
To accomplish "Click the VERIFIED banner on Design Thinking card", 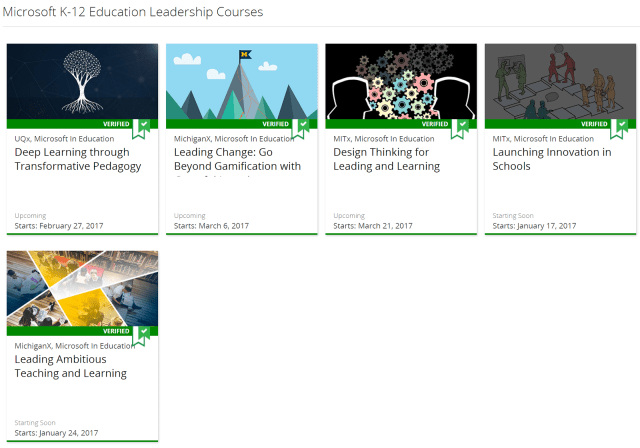I will pyautogui.click(x=435, y=125).
